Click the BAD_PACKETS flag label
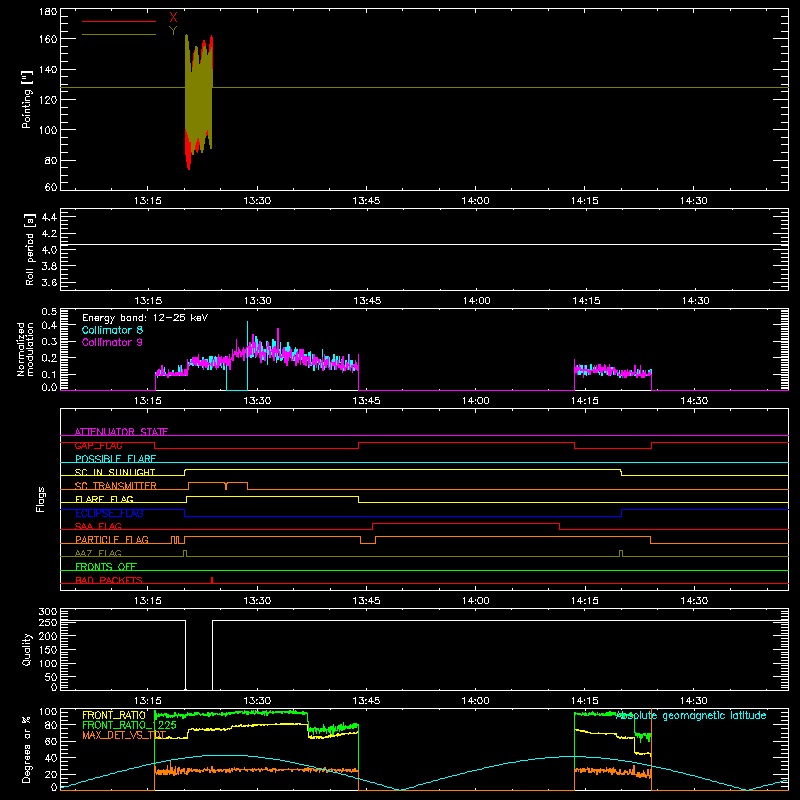800x800 pixels. point(109,580)
